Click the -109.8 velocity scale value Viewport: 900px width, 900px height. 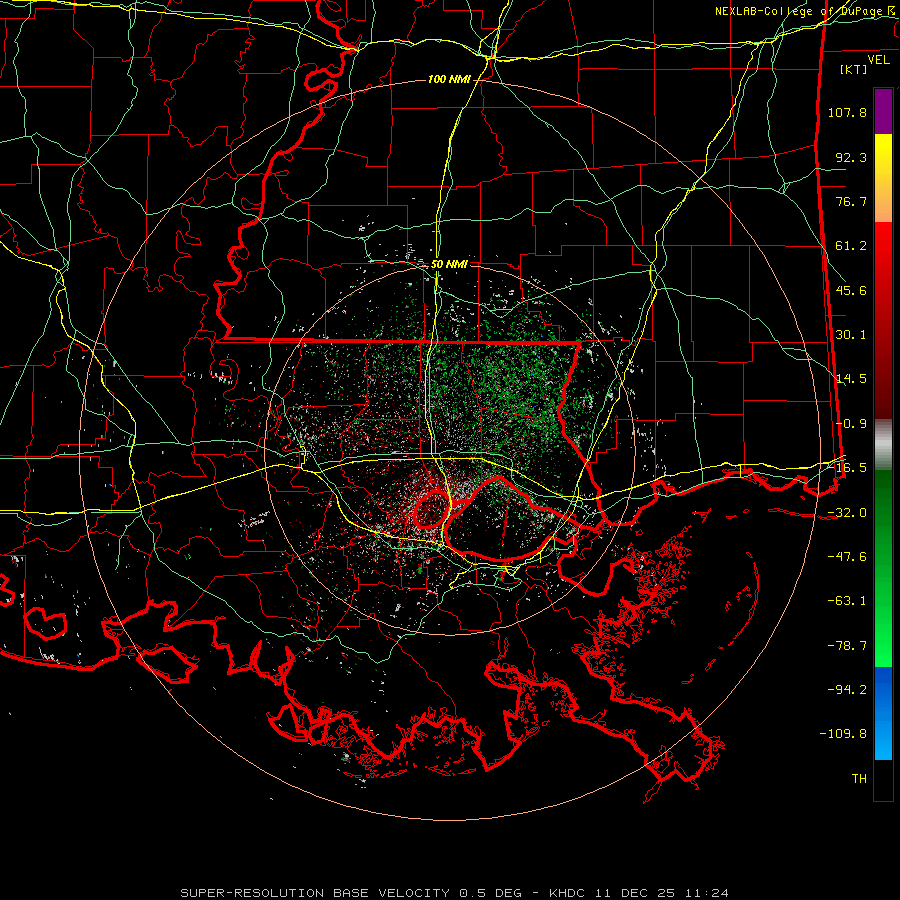coord(843,734)
